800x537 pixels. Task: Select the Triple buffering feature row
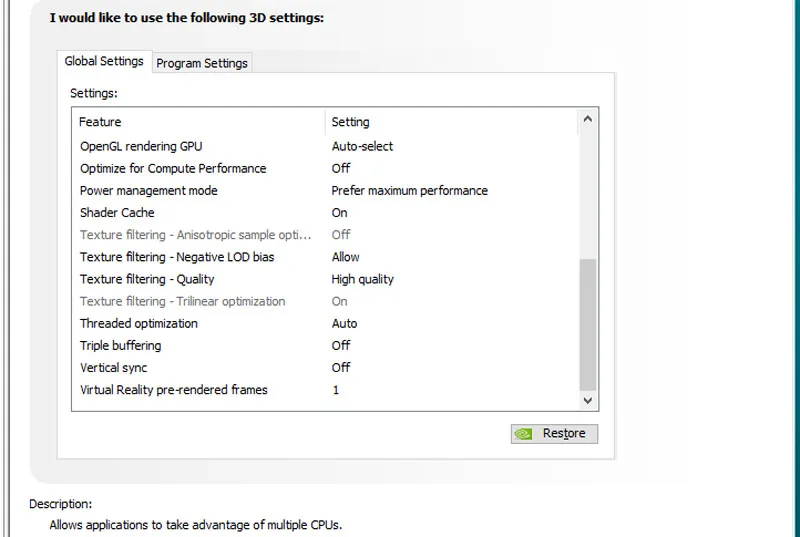click(x=326, y=346)
